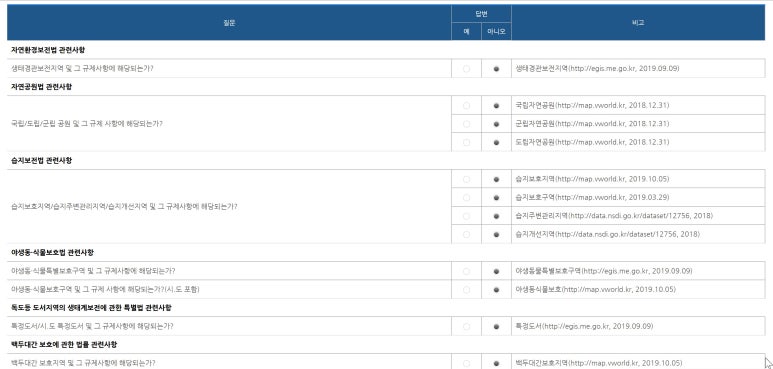Screen dimensions: 773x369
Task: Click the 야생동물특별보호구역 egis.me.go.kr note
Action: click(604, 271)
